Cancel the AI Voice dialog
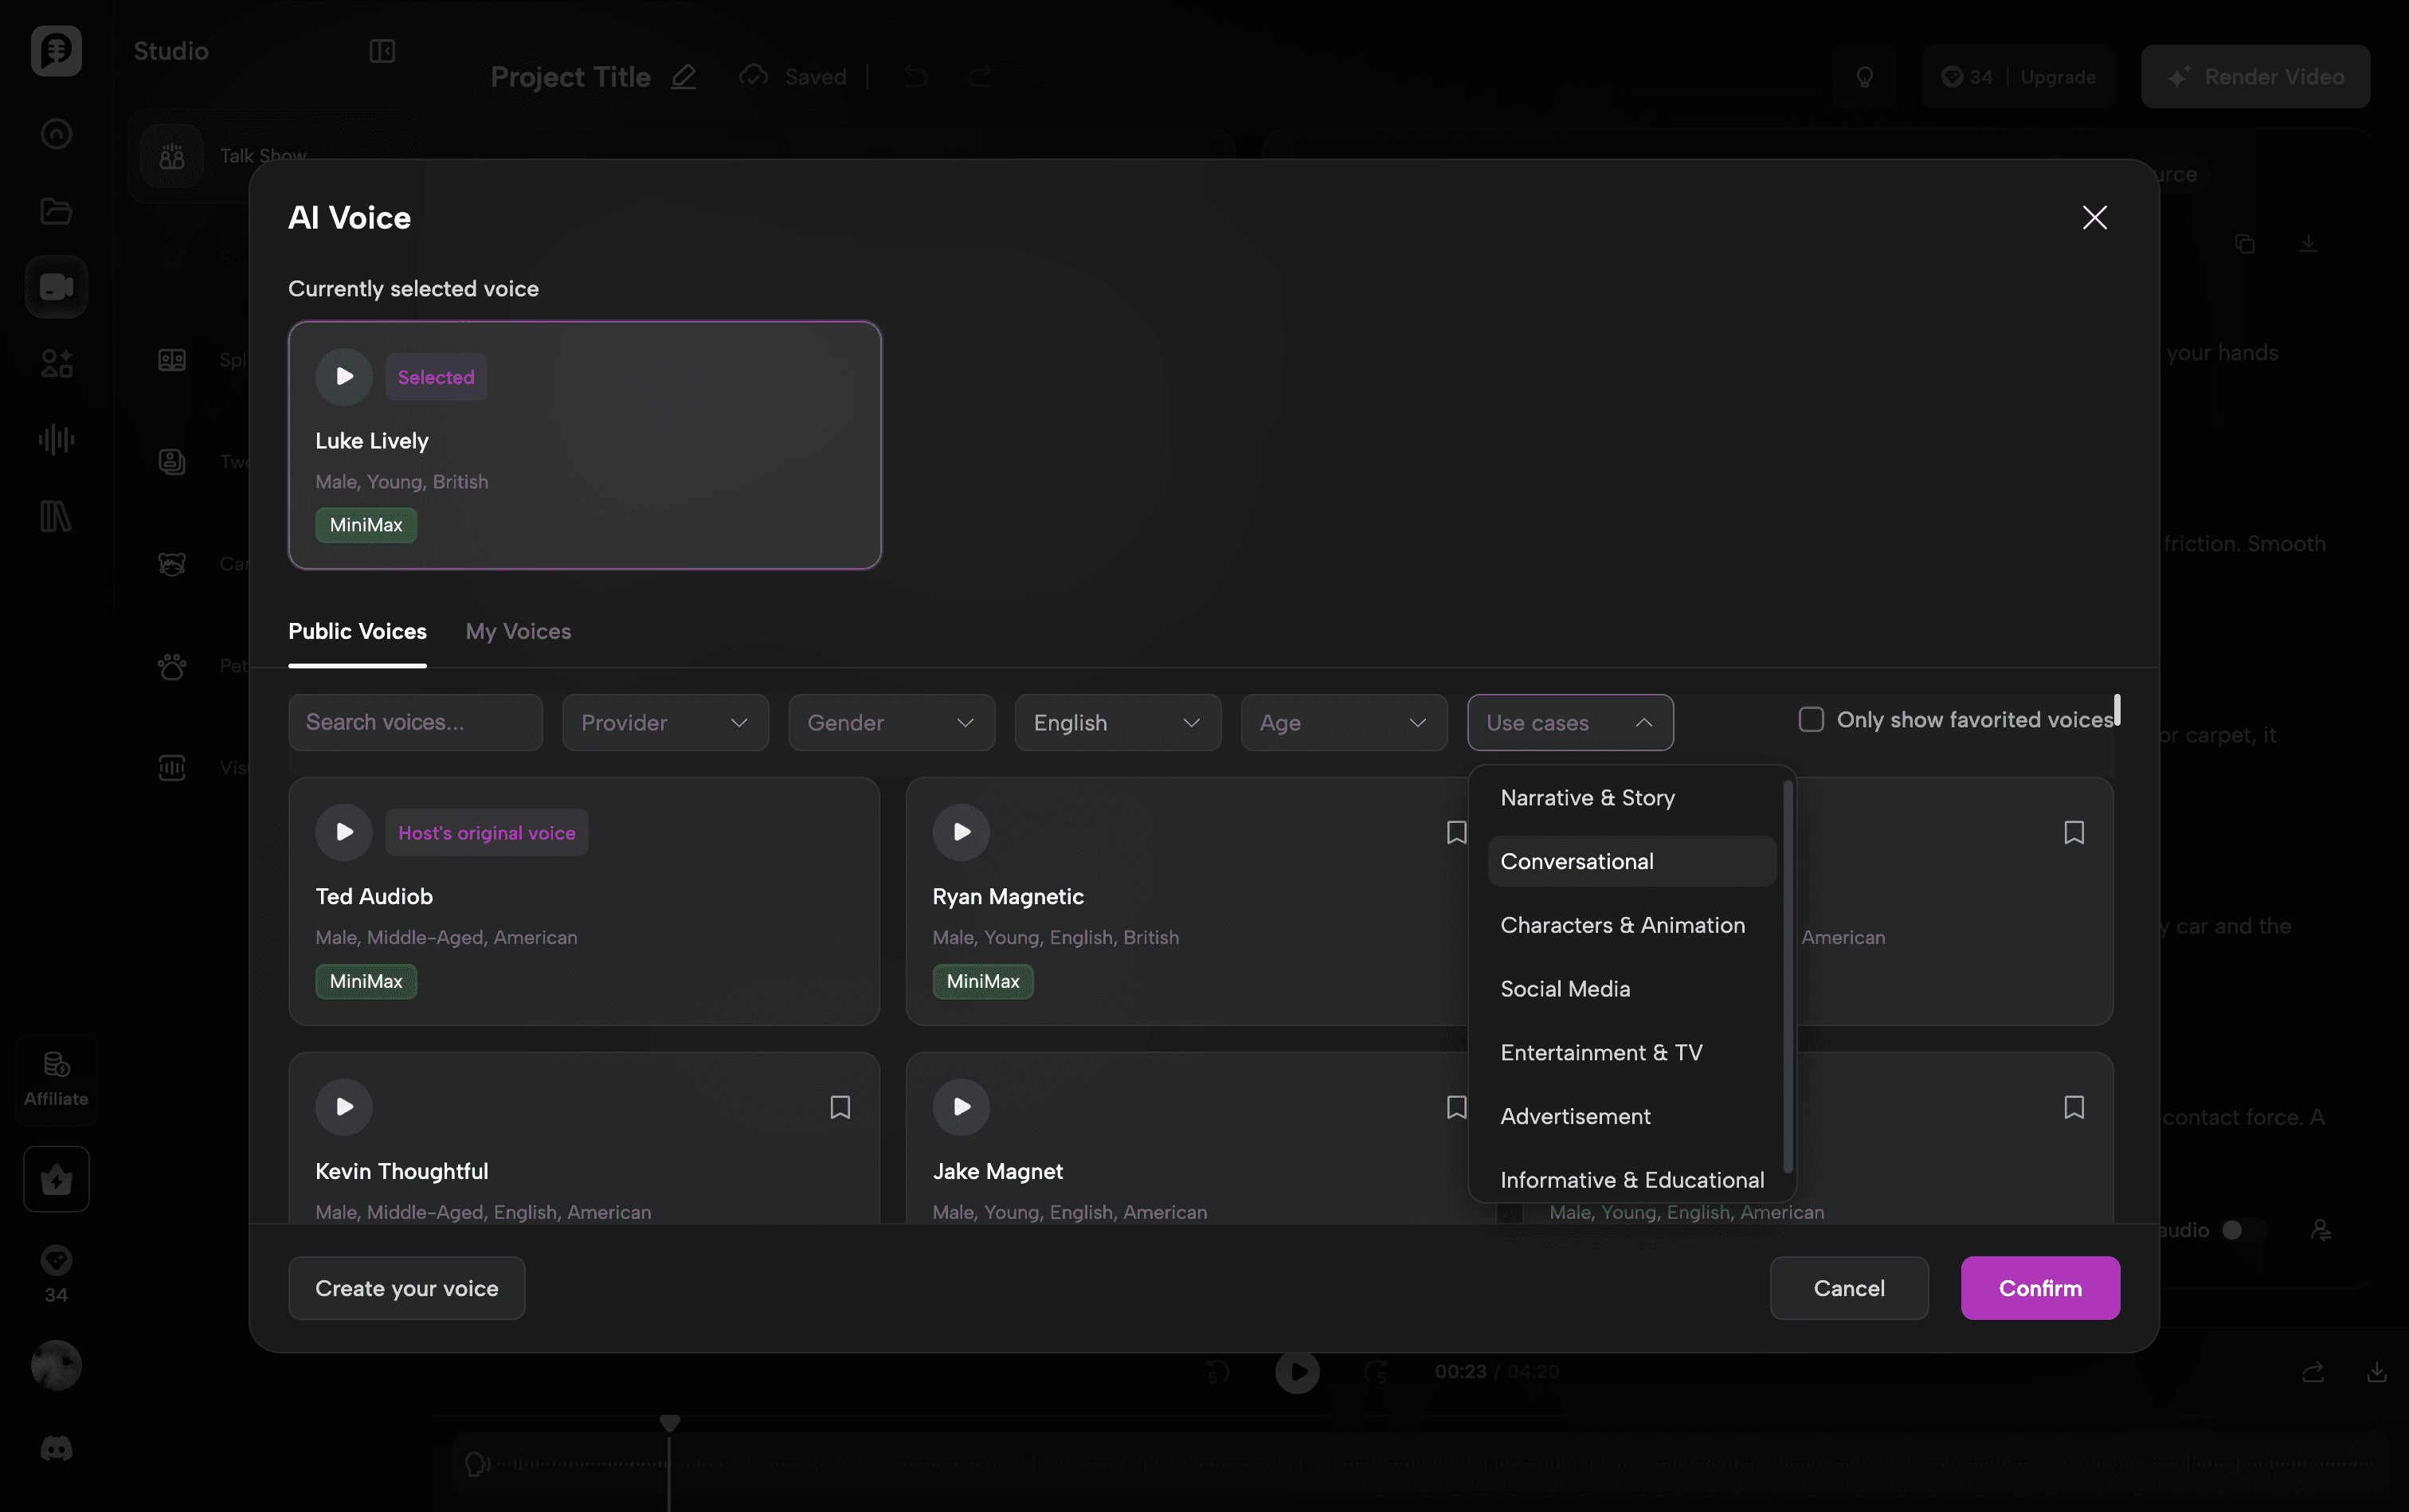Image resolution: width=2409 pixels, height=1512 pixels. (1848, 1288)
